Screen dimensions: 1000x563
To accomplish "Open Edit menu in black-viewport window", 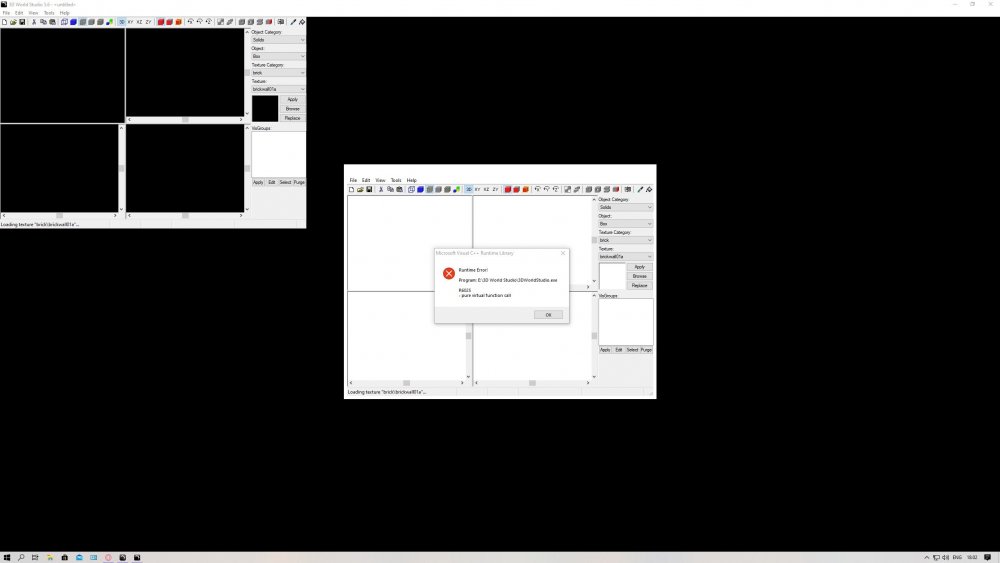I will click(x=19, y=13).
